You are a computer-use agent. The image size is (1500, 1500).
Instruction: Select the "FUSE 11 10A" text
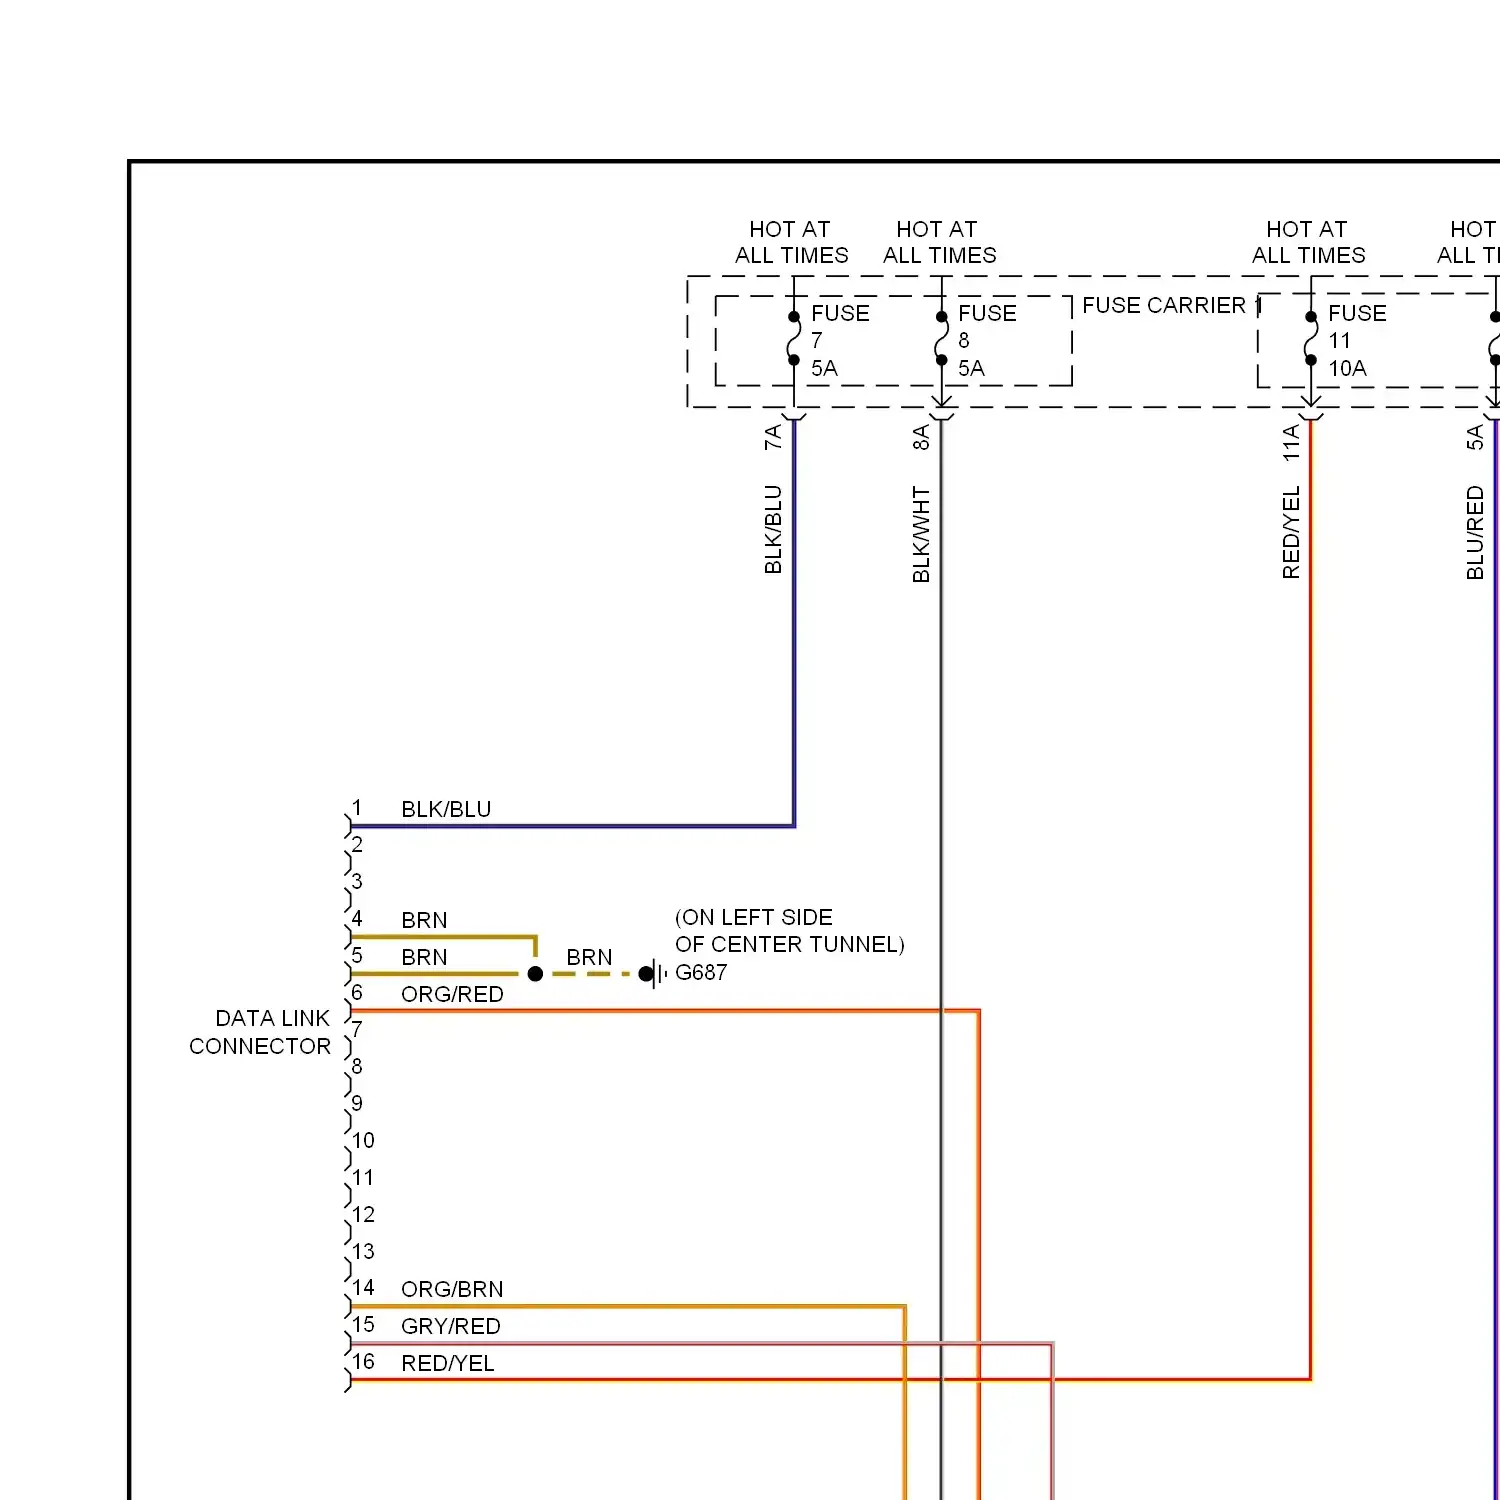tap(1357, 341)
